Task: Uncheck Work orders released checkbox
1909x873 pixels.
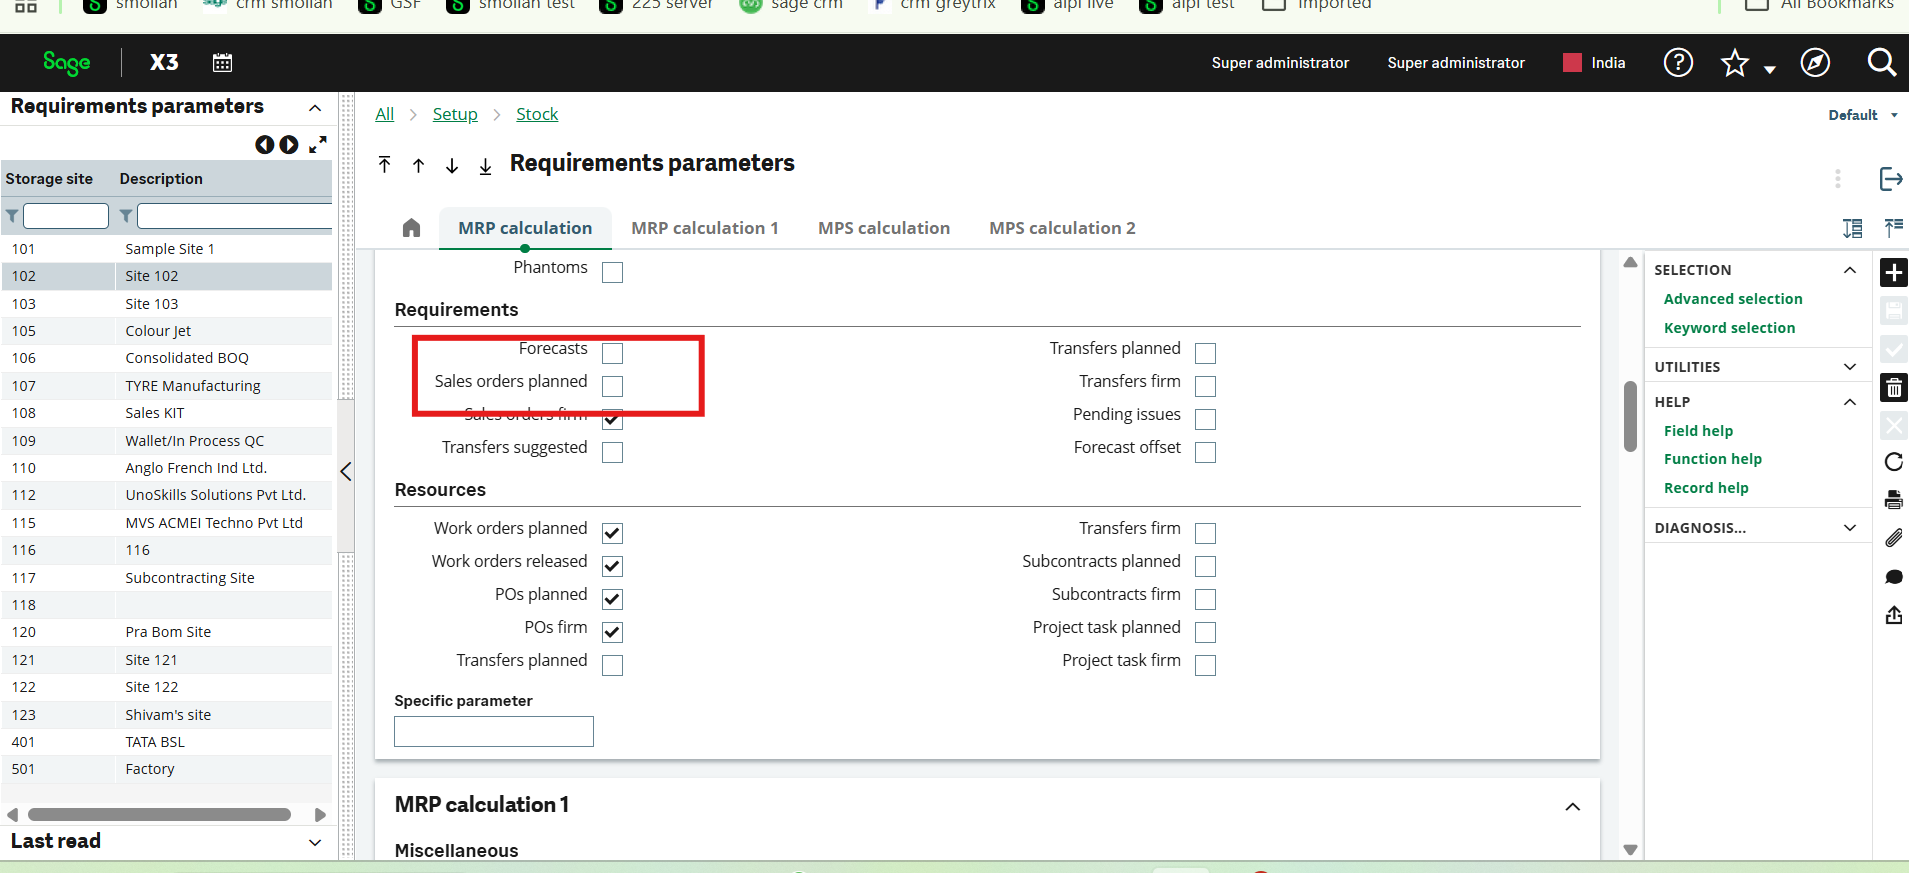Action: (x=613, y=566)
